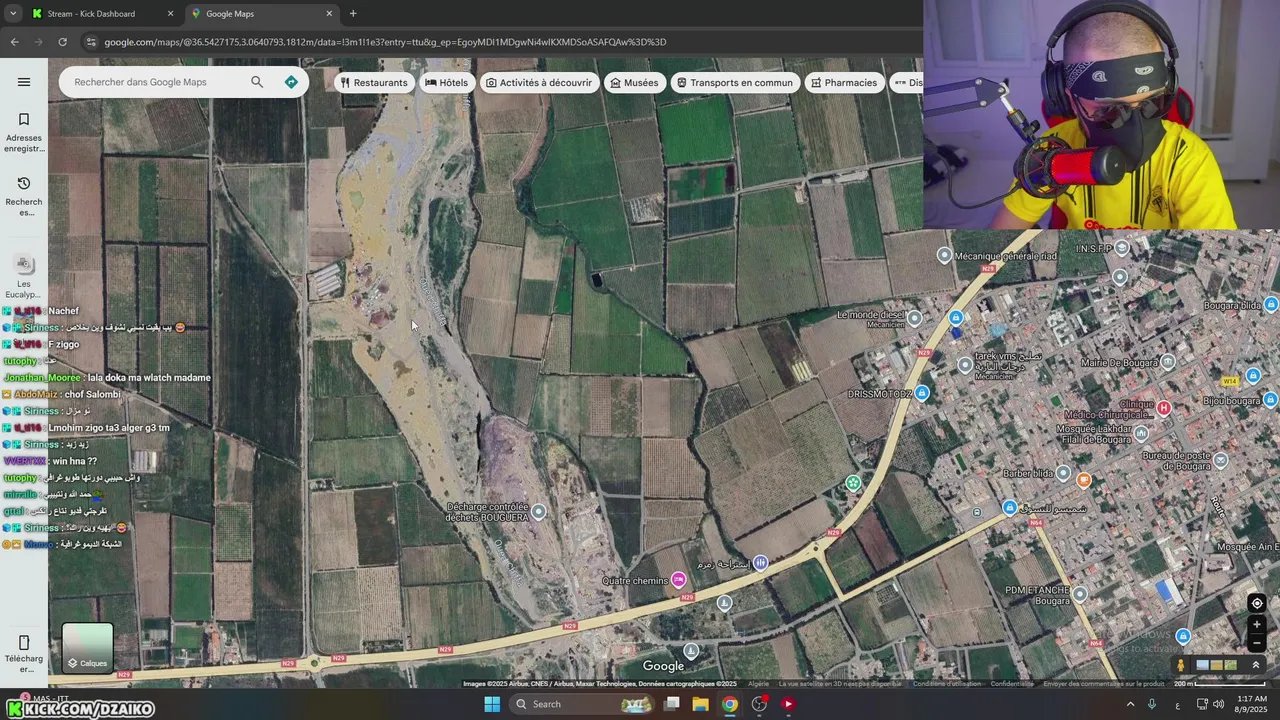Open the volume control in tray
The image size is (1280, 720).
[1218, 704]
